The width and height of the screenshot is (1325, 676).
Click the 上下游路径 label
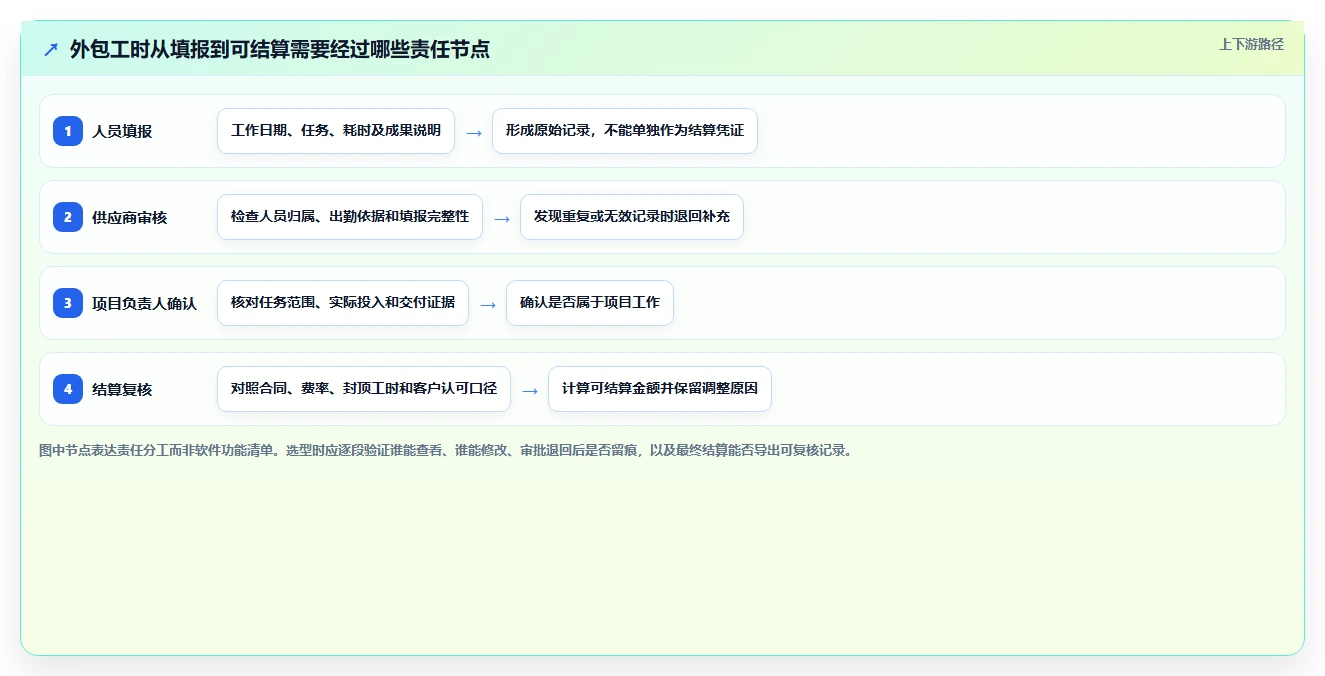click(x=1251, y=44)
